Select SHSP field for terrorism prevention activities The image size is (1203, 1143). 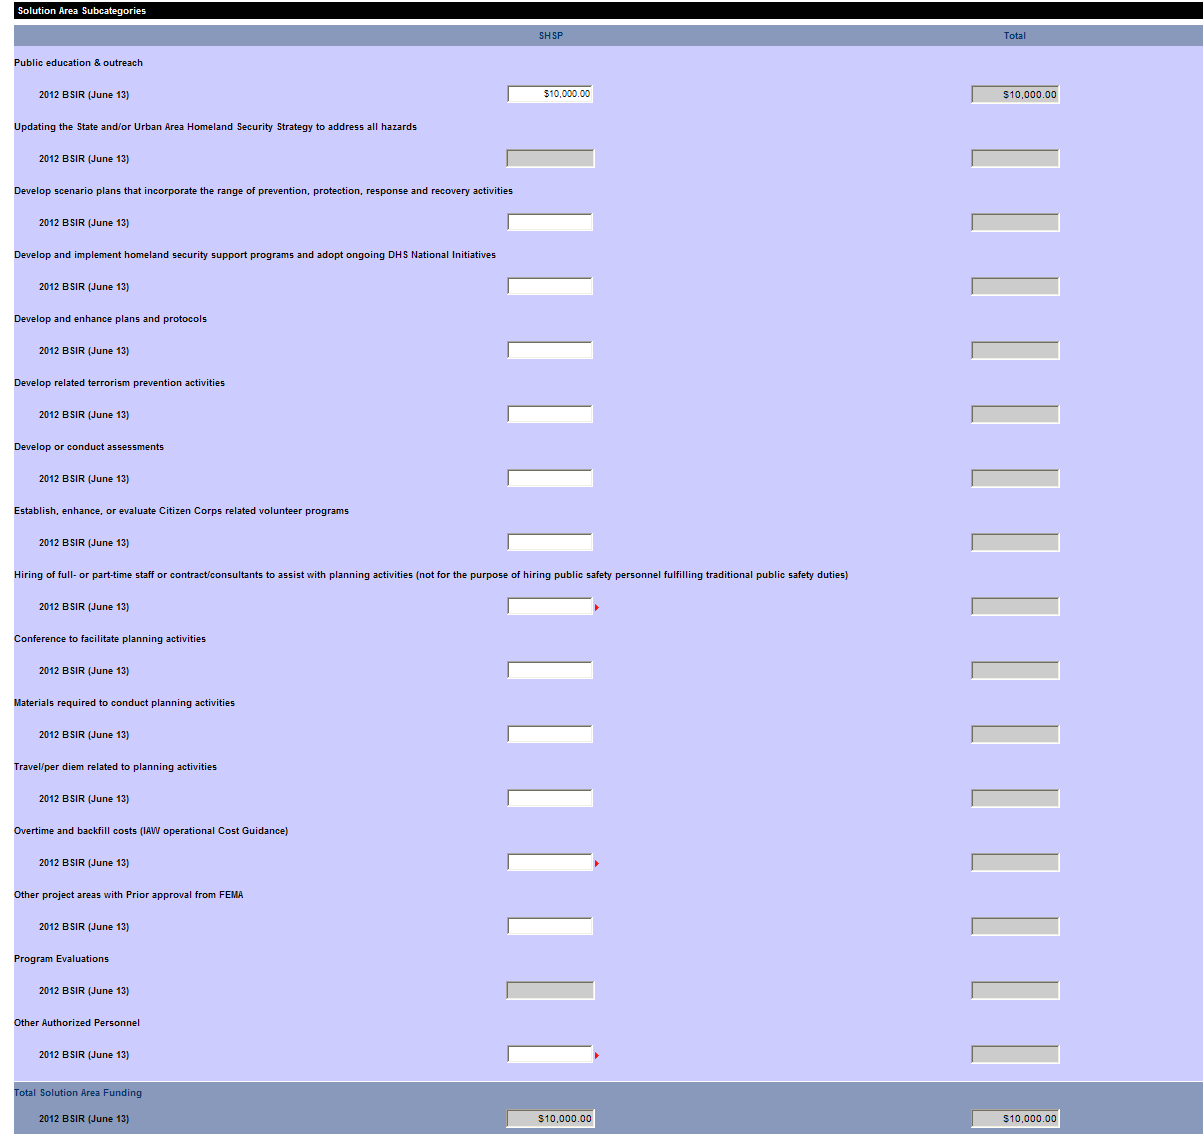coord(550,414)
